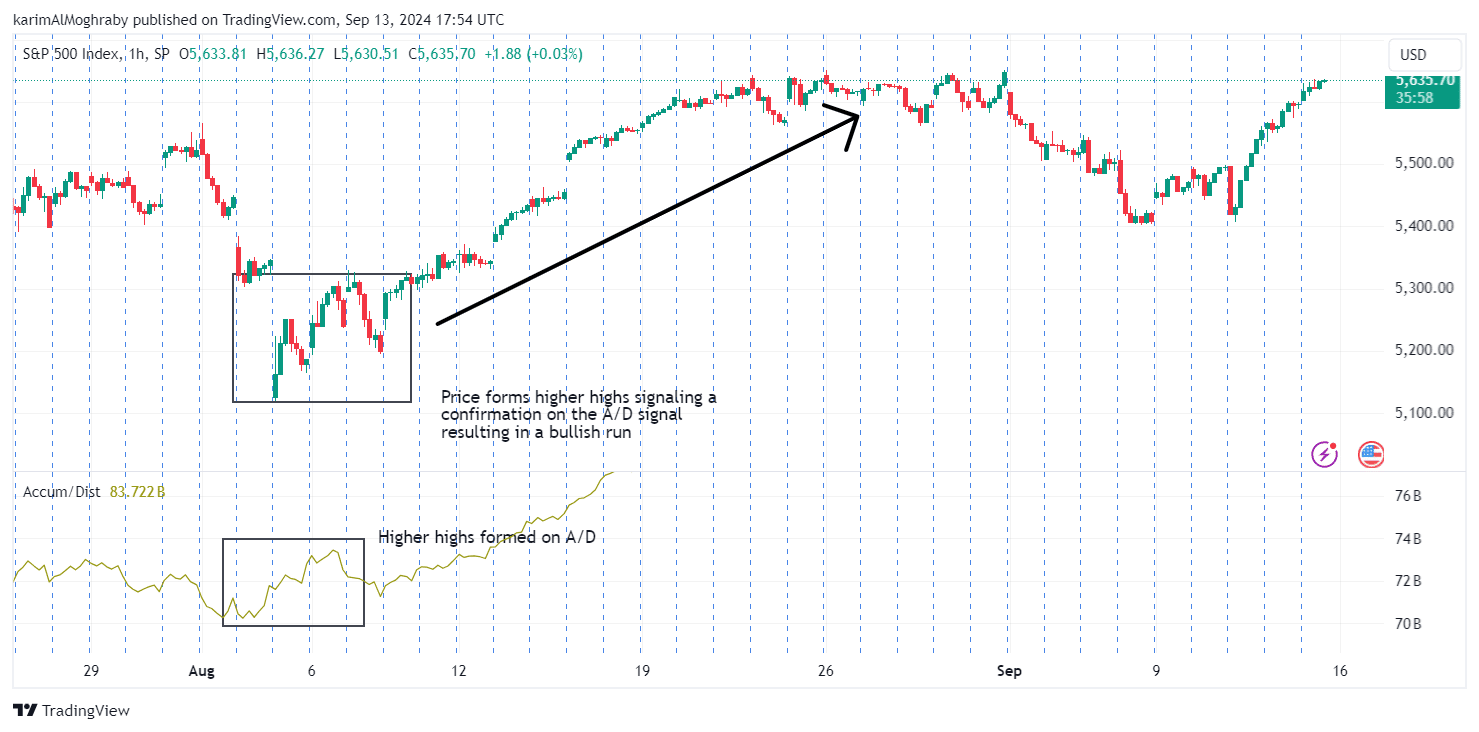Click the US flag events icon
The width and height of the screenshot is (1479, 732).
pos(1371,454)
